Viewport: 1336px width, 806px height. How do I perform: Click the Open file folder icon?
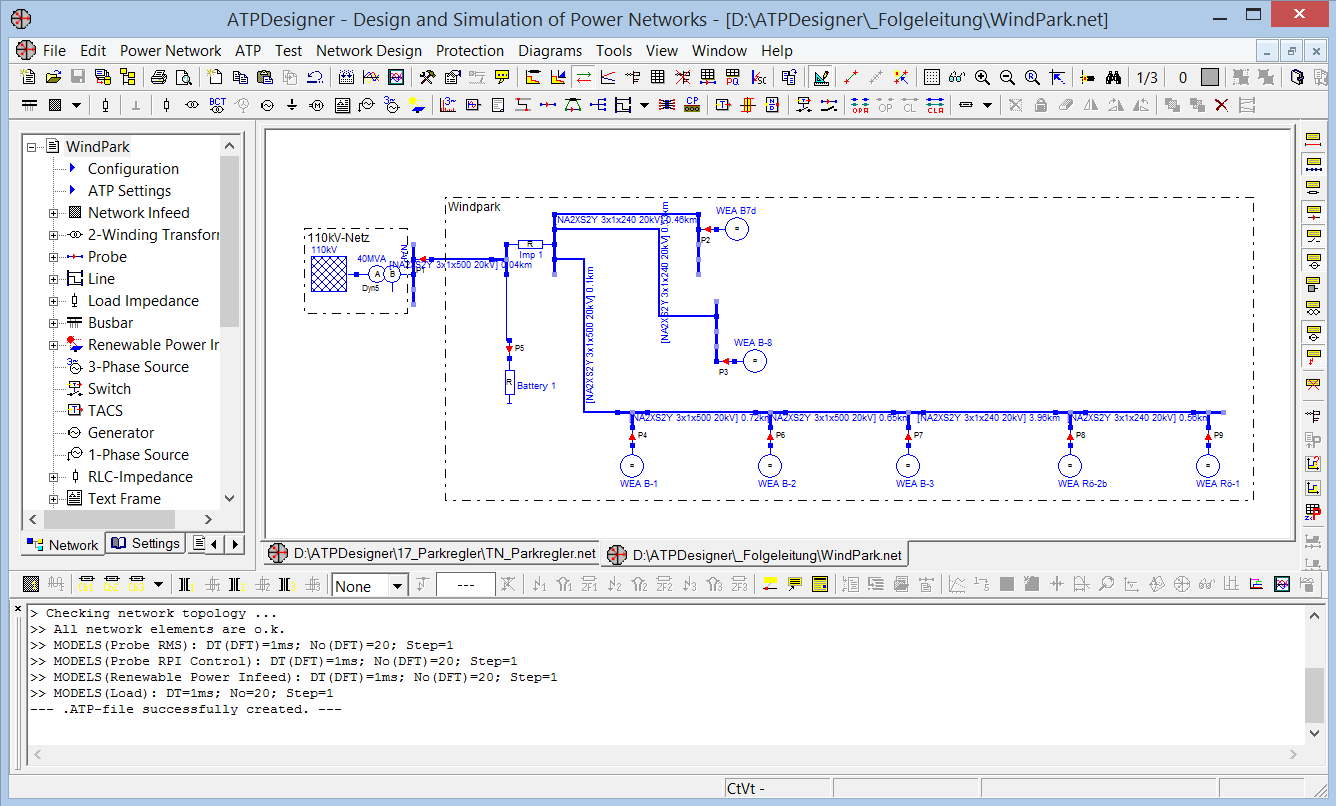point(52,77)
